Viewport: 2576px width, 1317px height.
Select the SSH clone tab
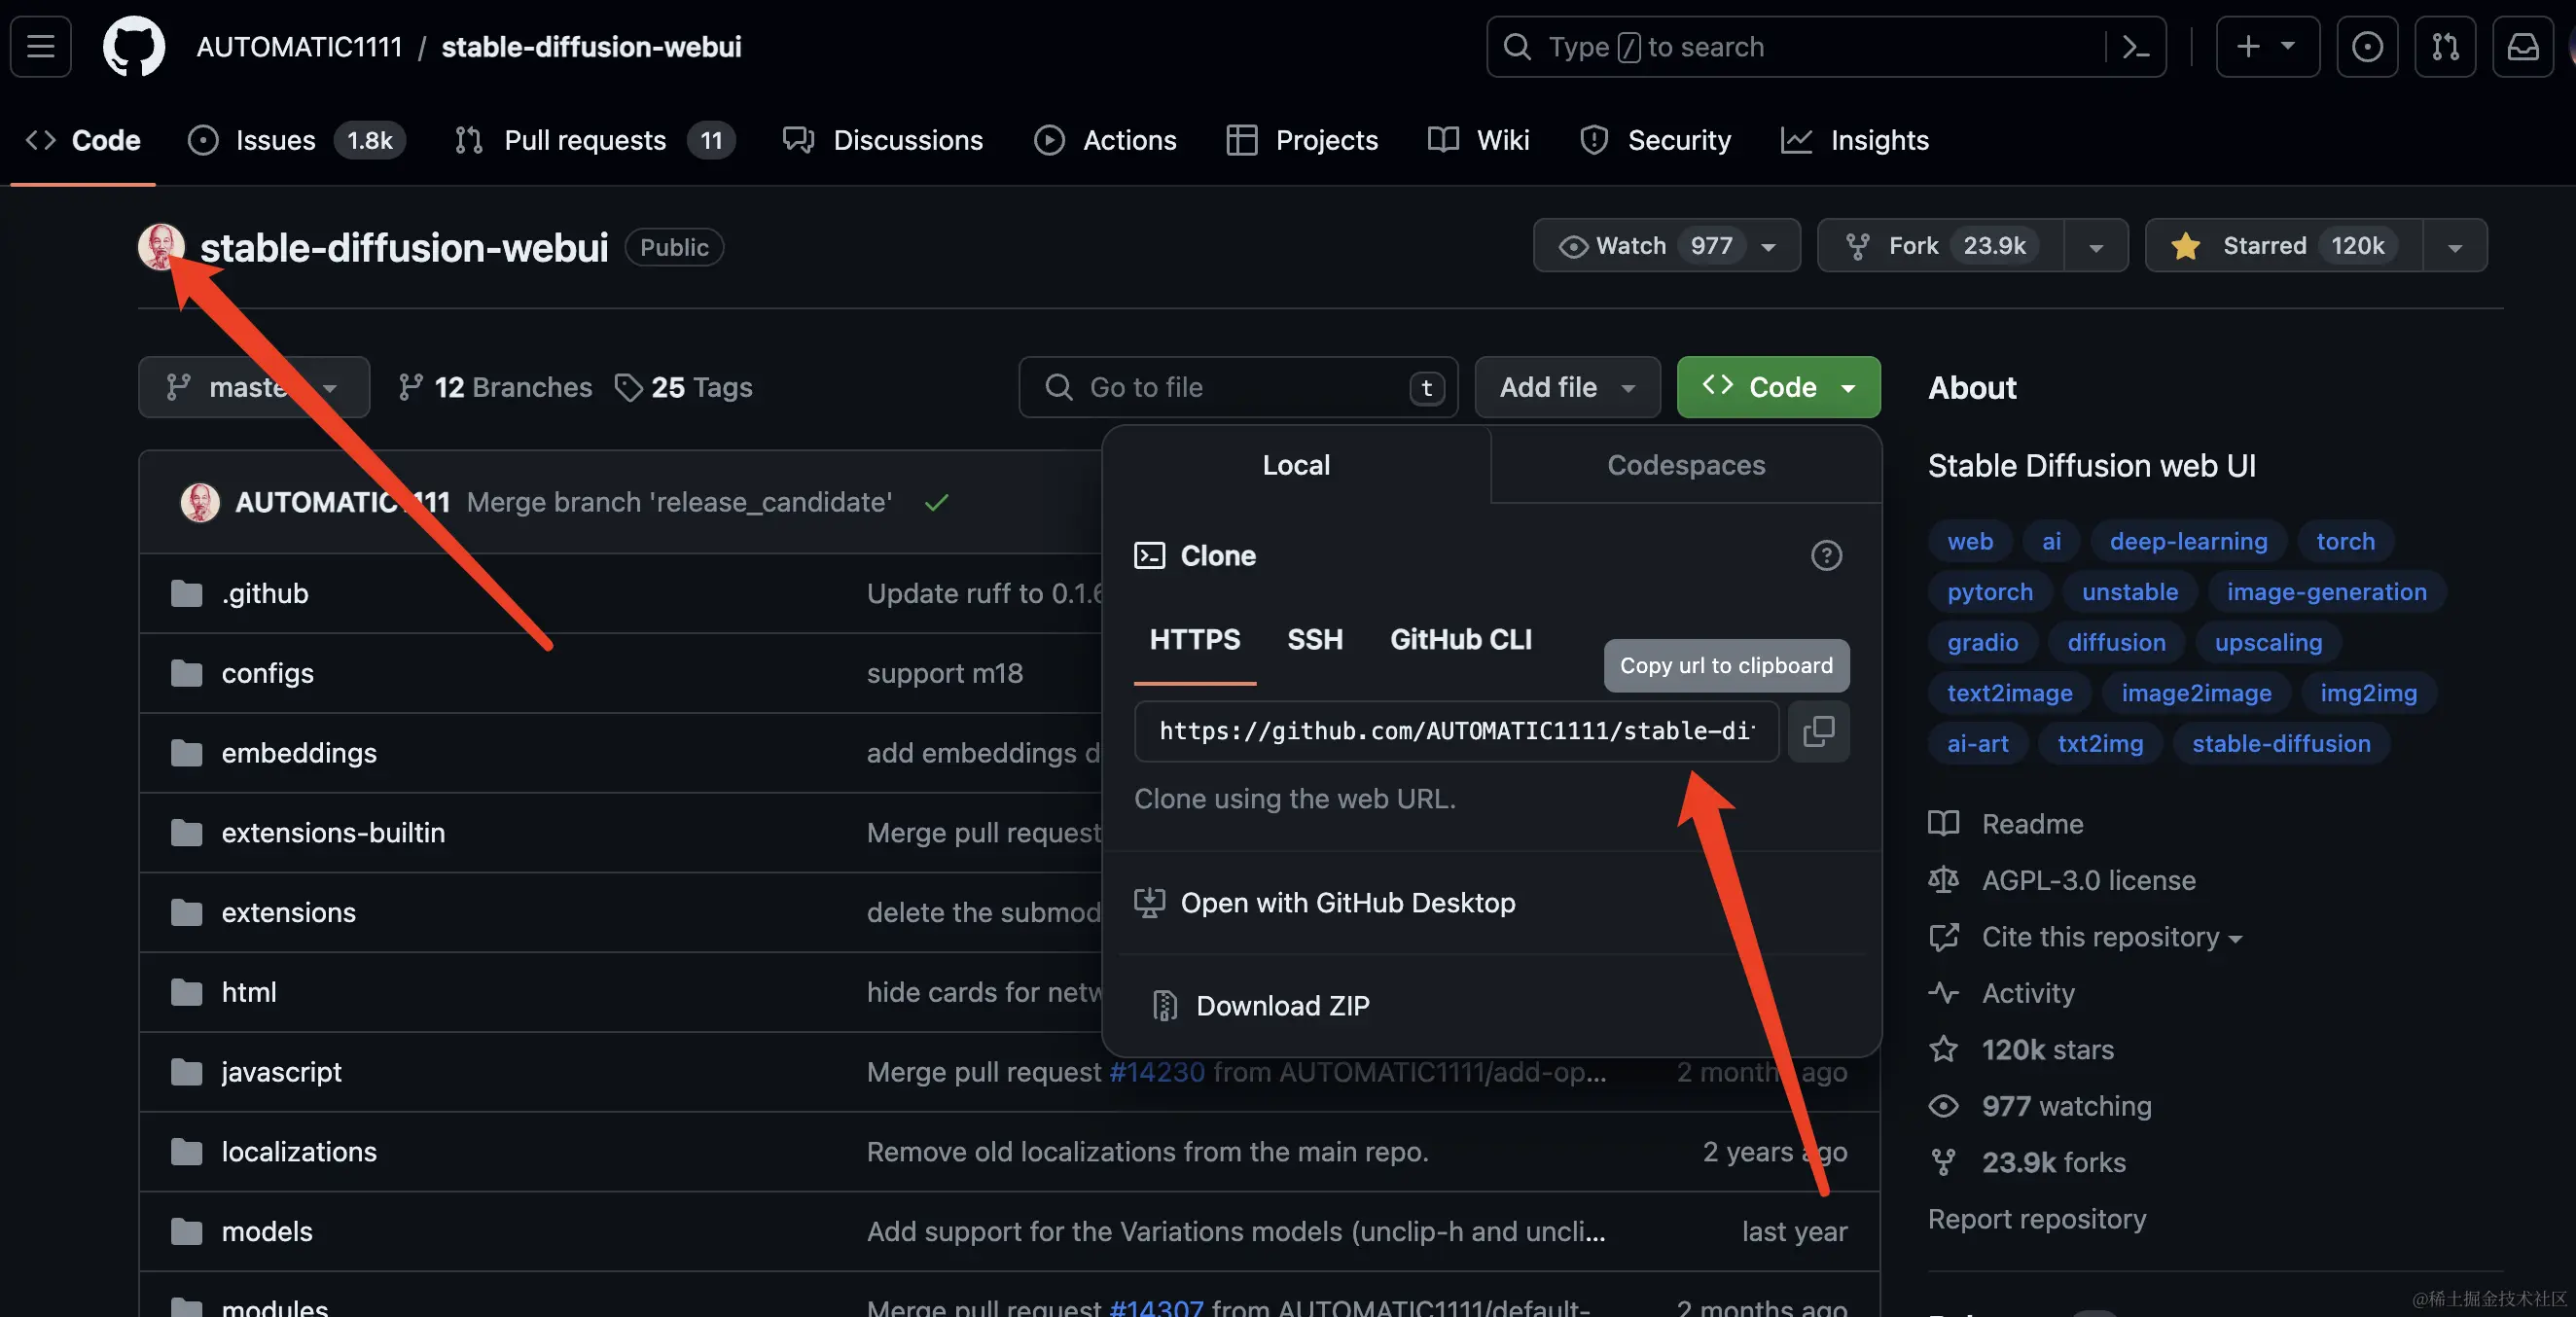pyautogui.click(x=1314, y=639)
